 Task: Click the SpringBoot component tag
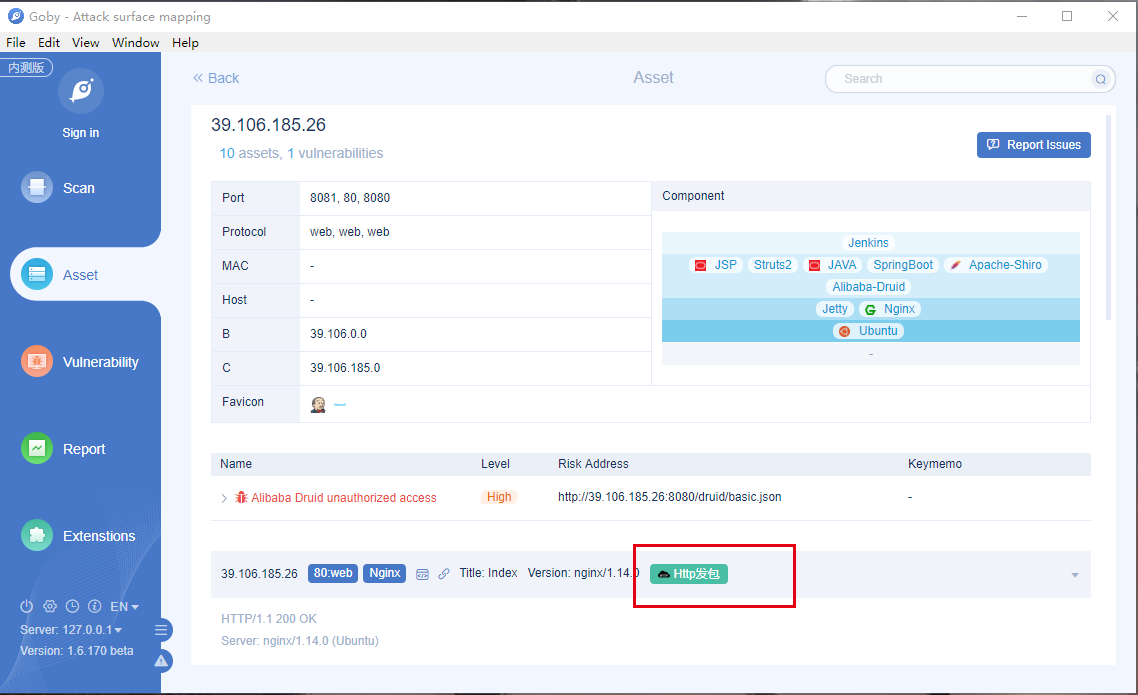(903, 265)
